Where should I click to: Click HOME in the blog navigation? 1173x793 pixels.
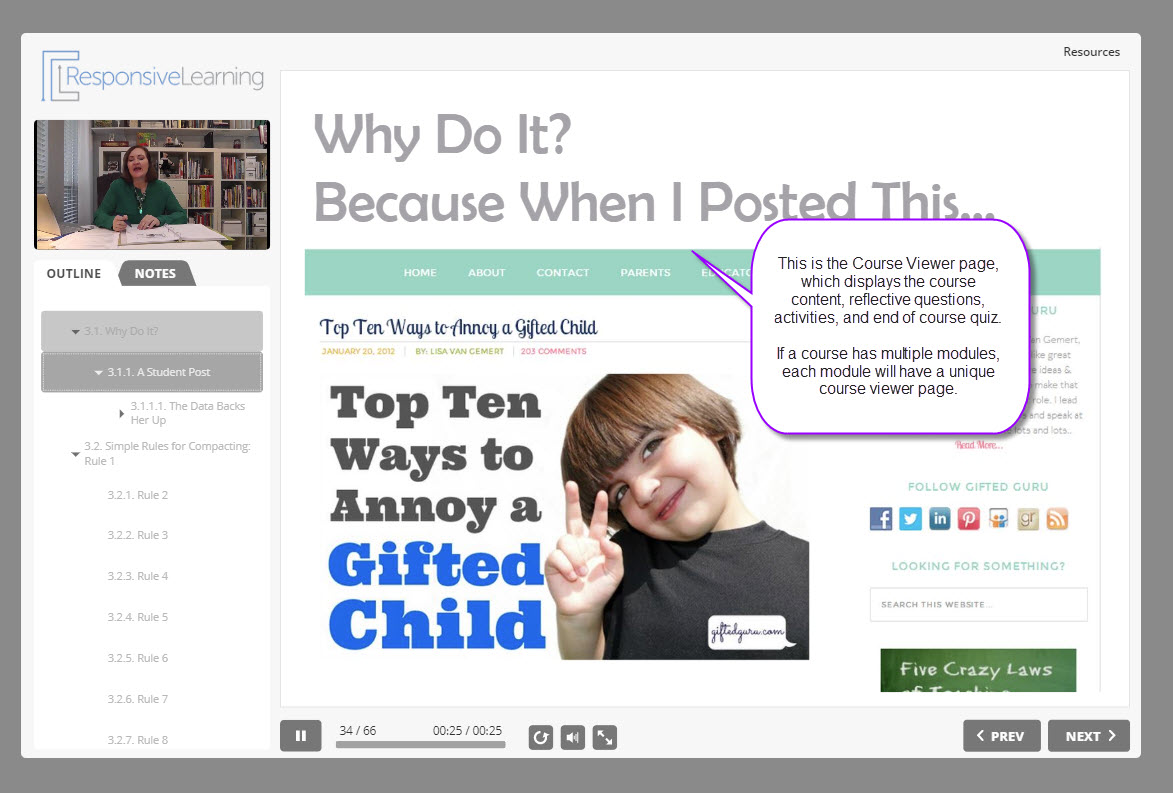(420, 272)
